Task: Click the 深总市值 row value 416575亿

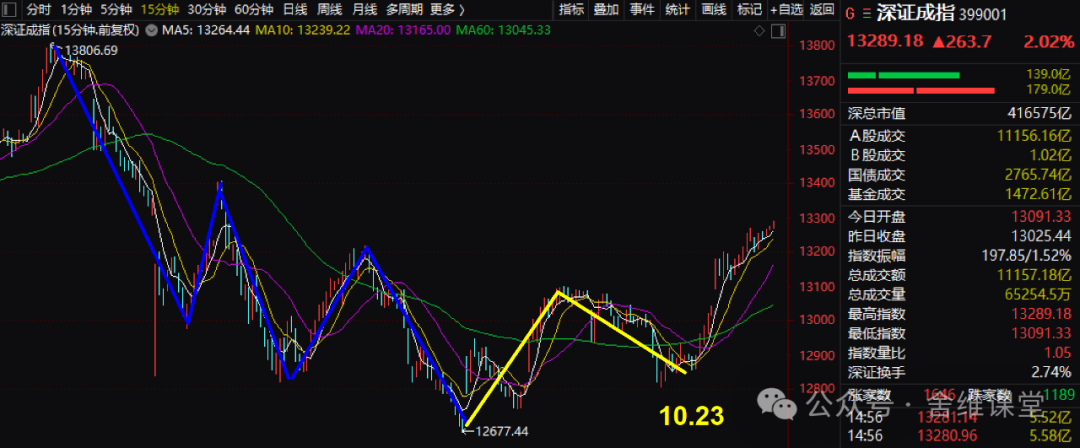Action: click(x=1040, y=114)
